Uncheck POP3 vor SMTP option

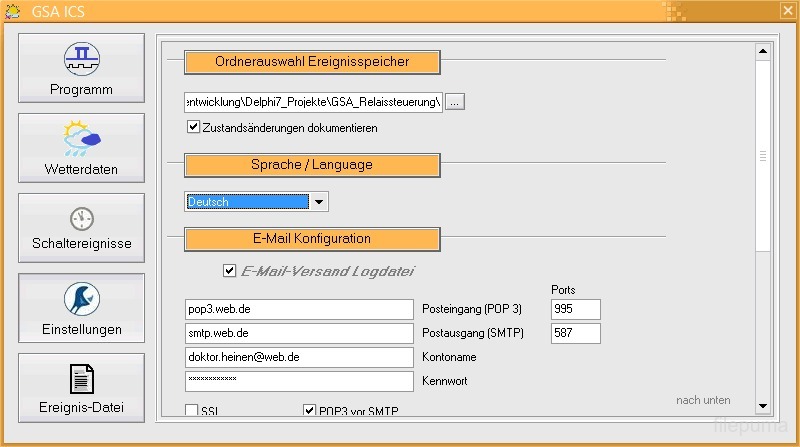pos(310,410)
